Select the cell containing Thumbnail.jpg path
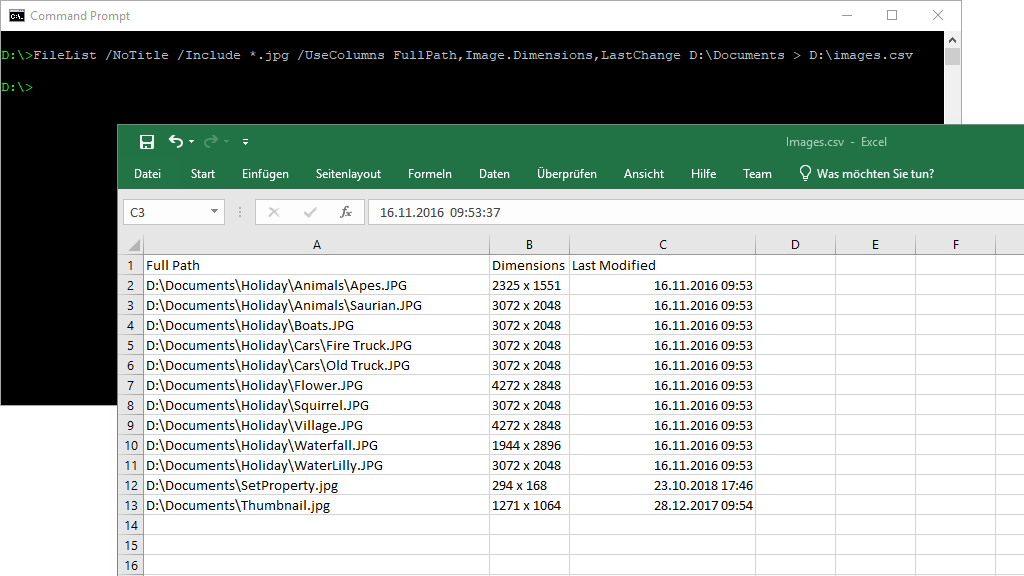This screenshot has height=576, width=1024. pos(240,505)
